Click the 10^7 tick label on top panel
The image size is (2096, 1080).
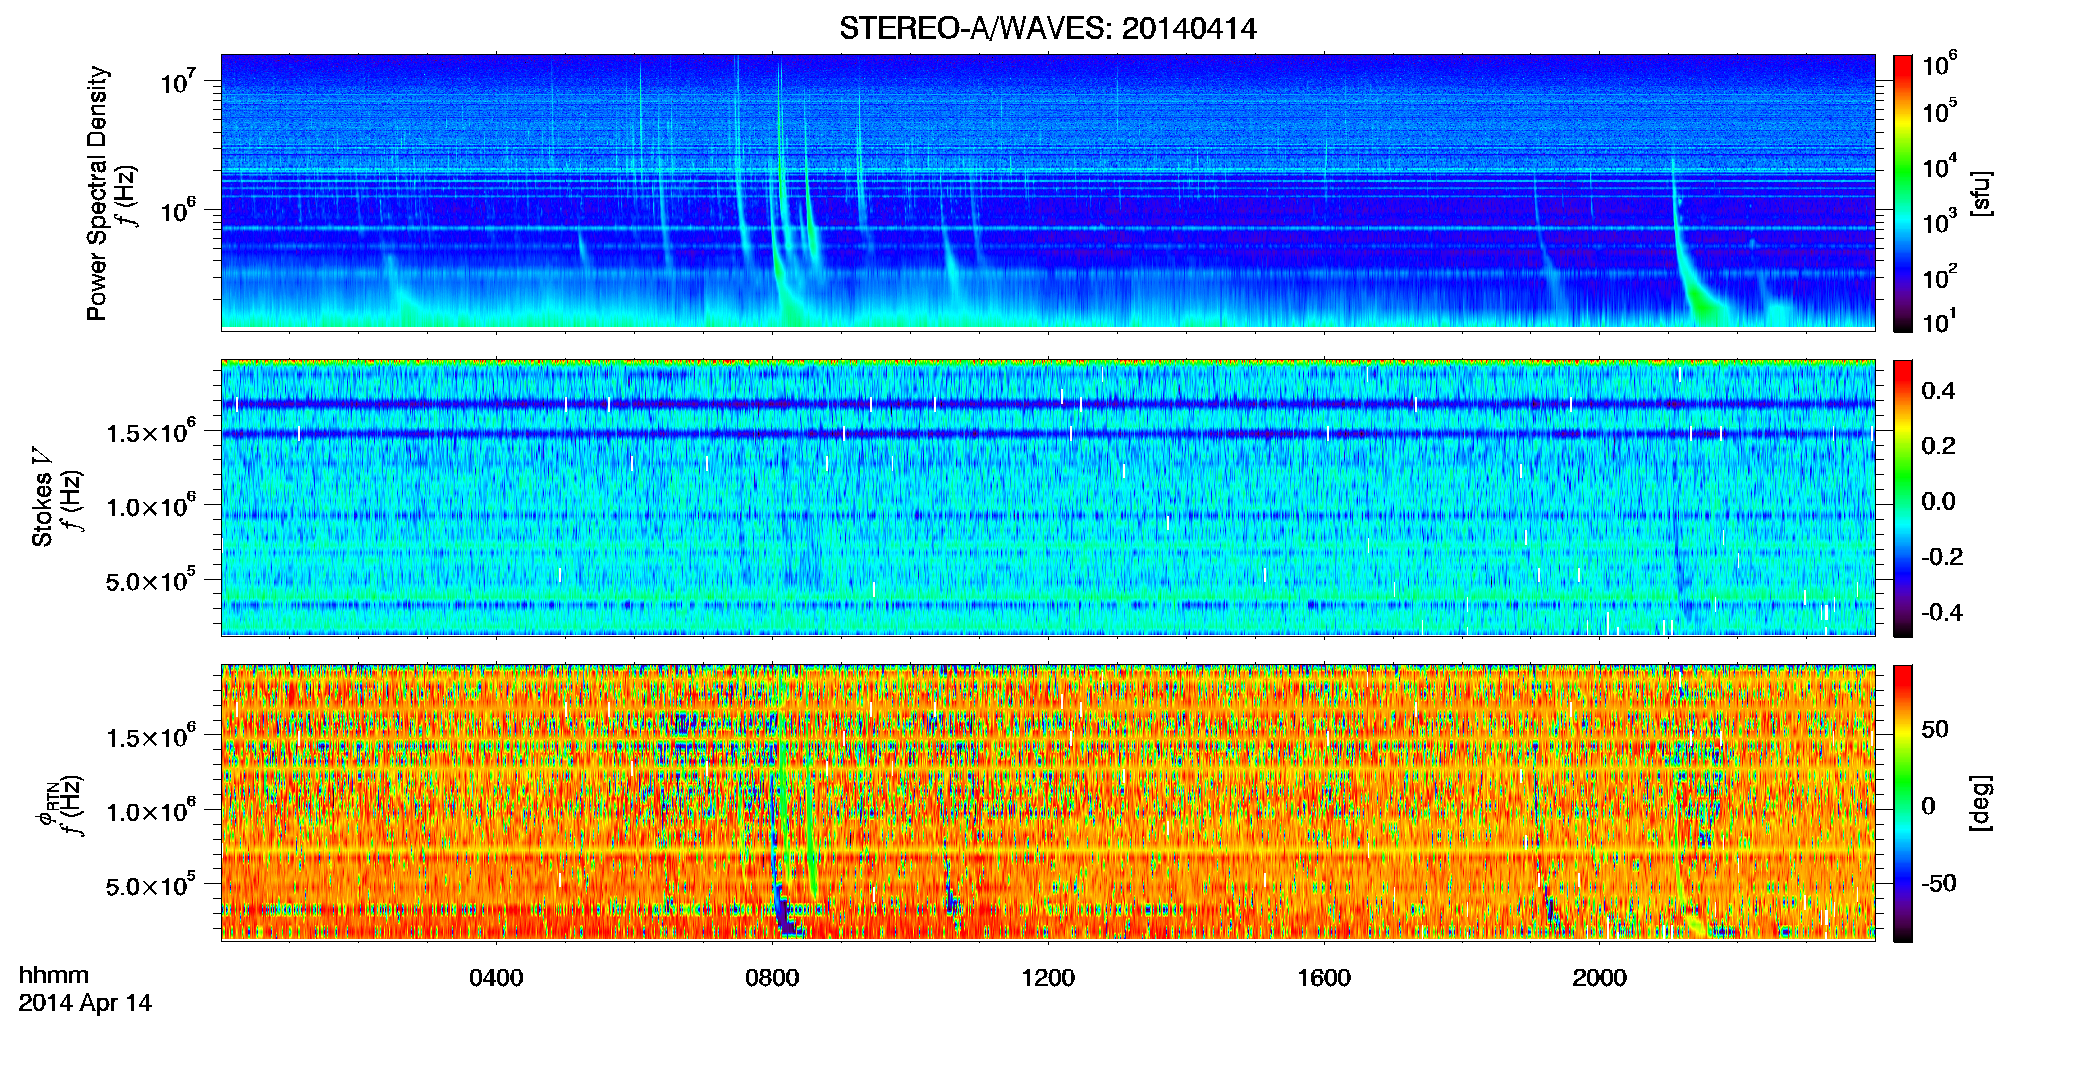pyautogui.click(x=176, y=81)
